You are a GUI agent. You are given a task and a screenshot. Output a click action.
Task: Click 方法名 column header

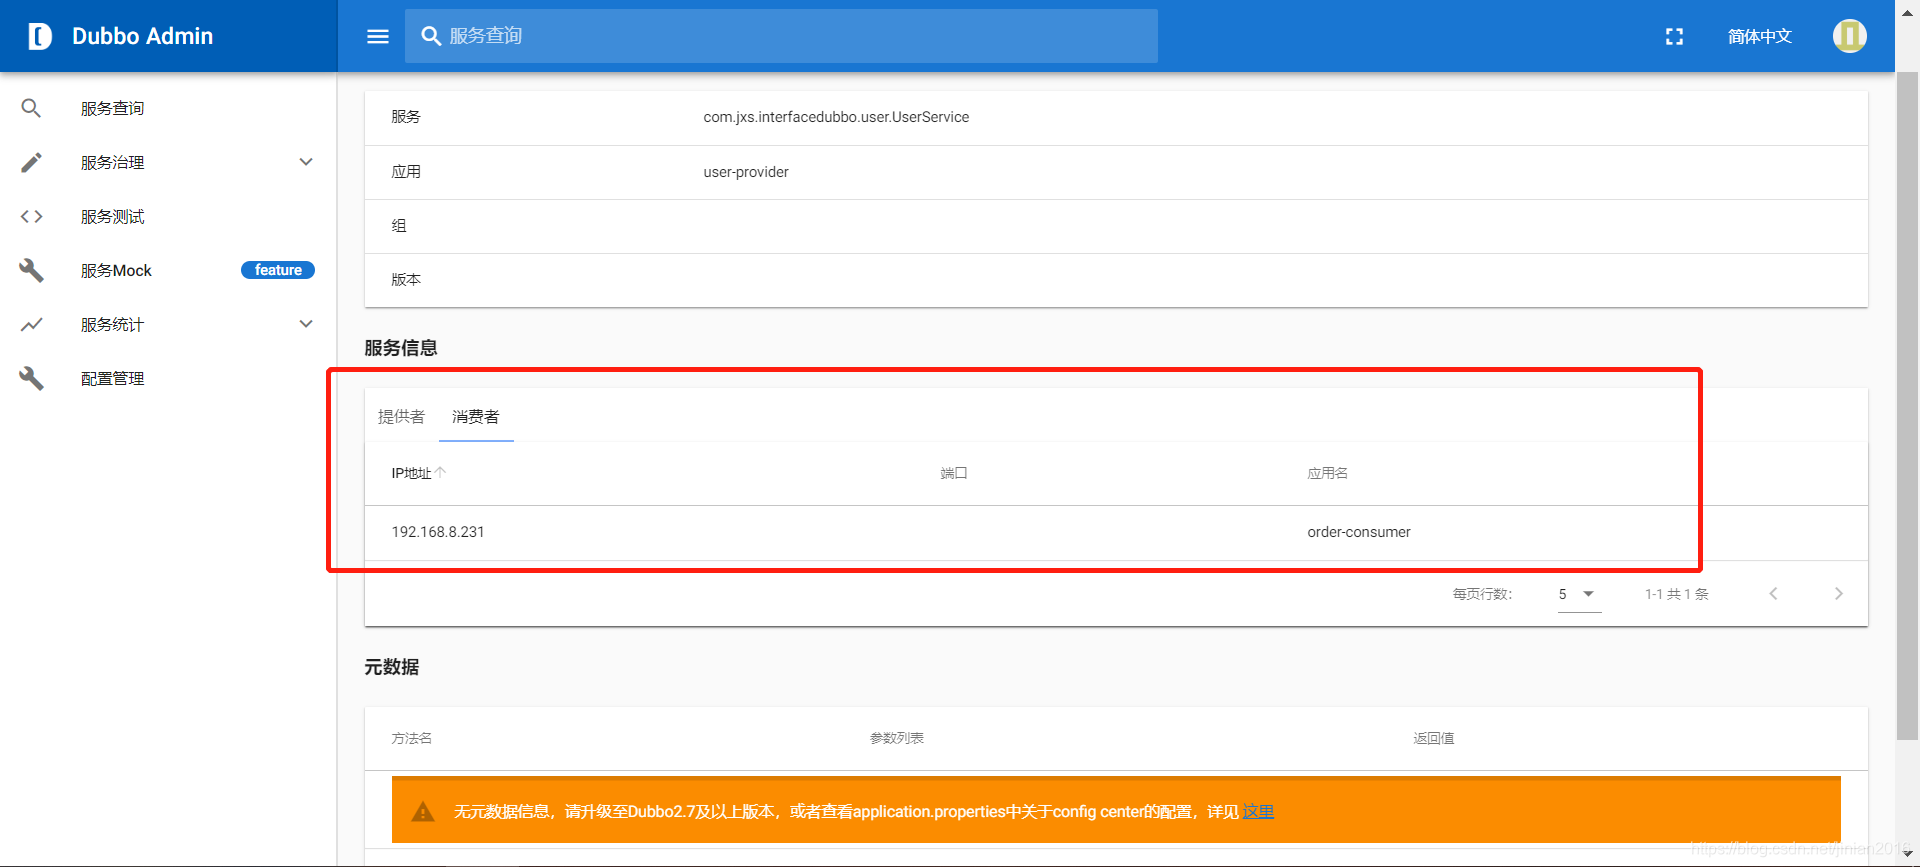tap(412, 738)
